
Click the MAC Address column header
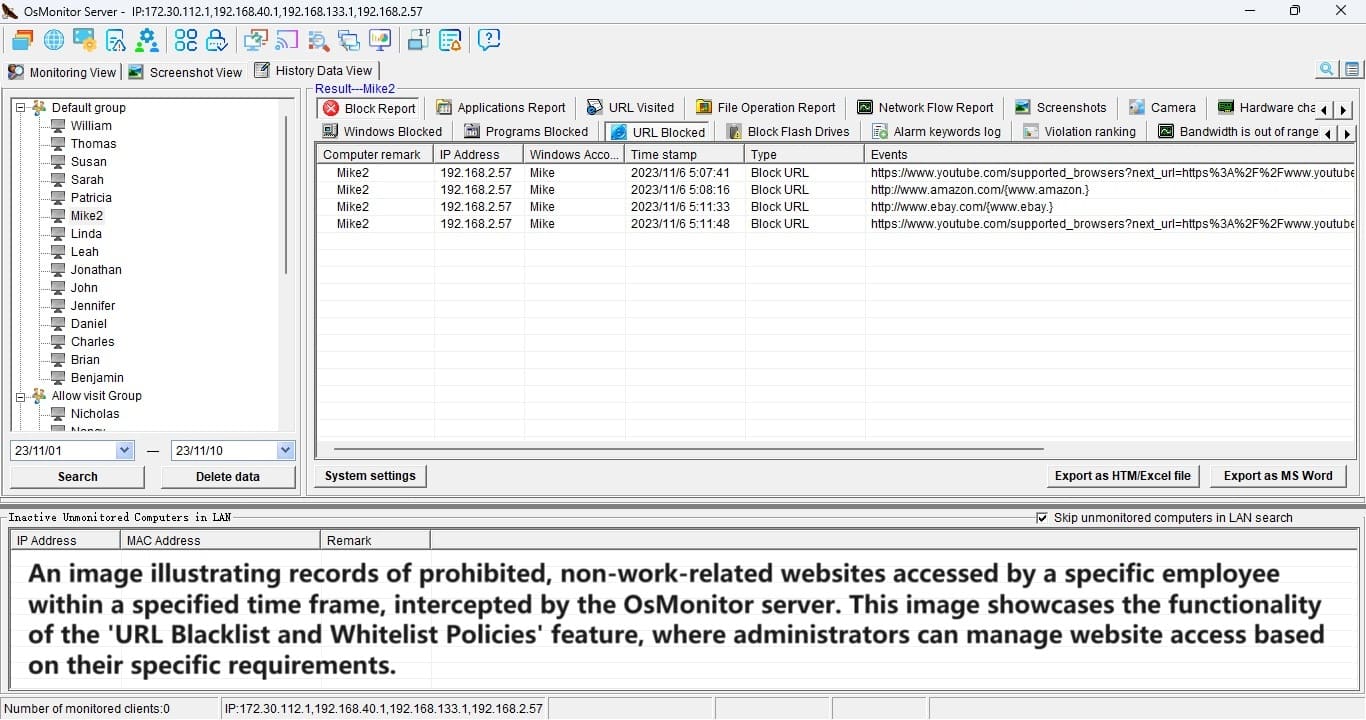(221, 540)
